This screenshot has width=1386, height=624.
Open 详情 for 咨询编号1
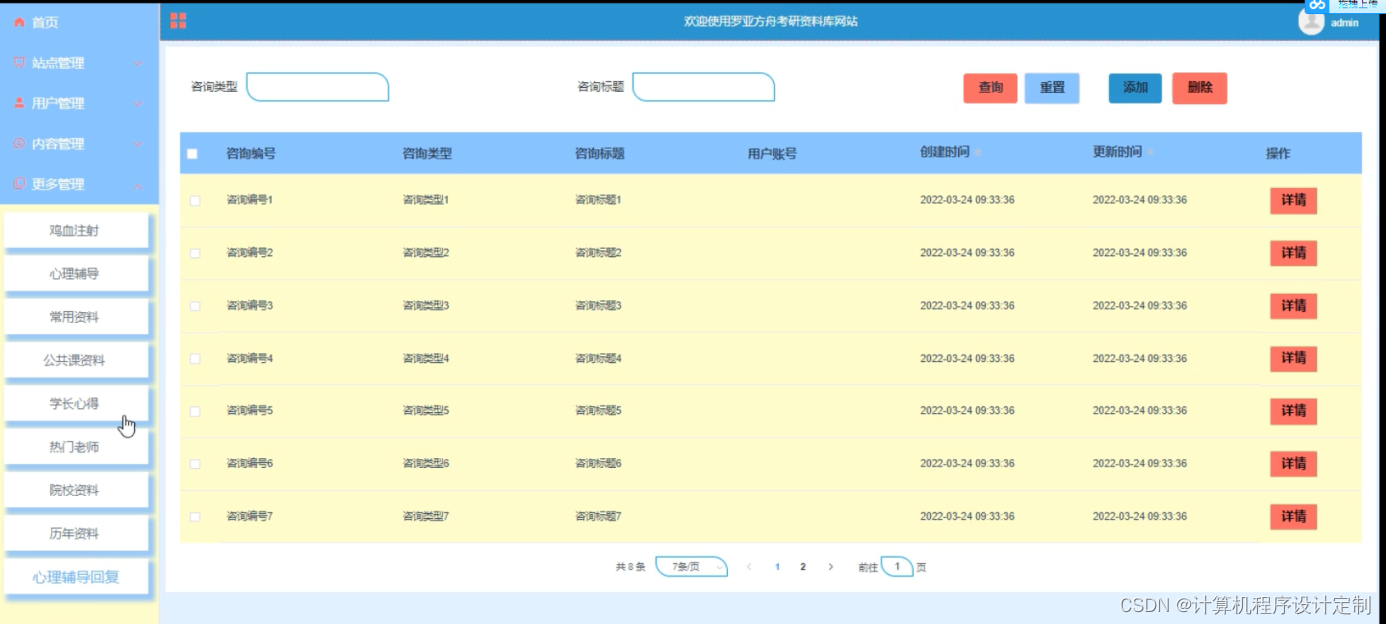coord(1293,200)
